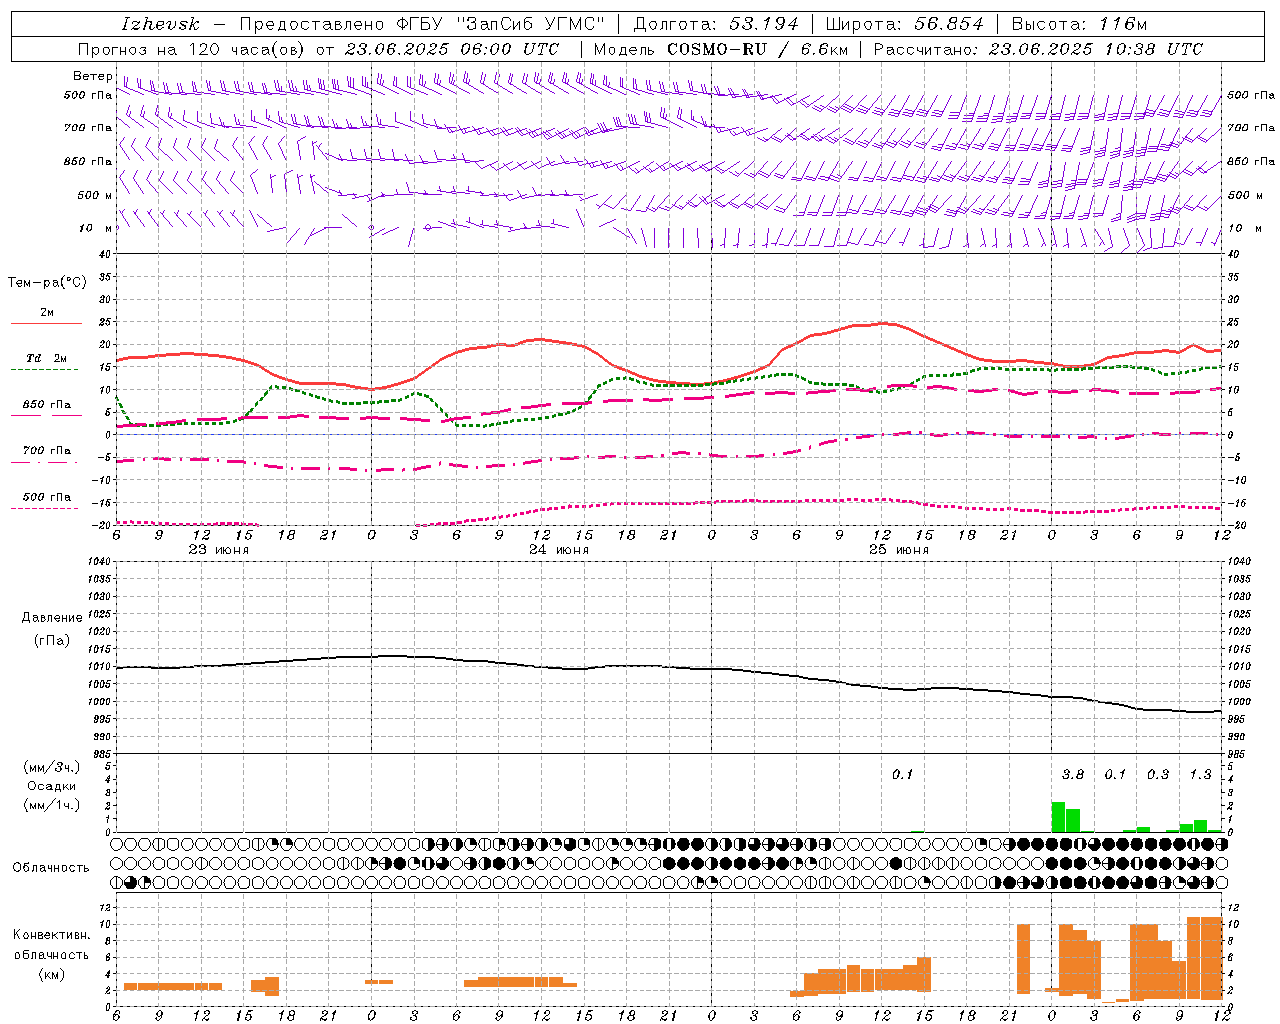Click the '(мм/1ч.)' precipitation unit label
Viewport: 1280px width, 1024px height.
pyautogui.click(x=52, y=805)
